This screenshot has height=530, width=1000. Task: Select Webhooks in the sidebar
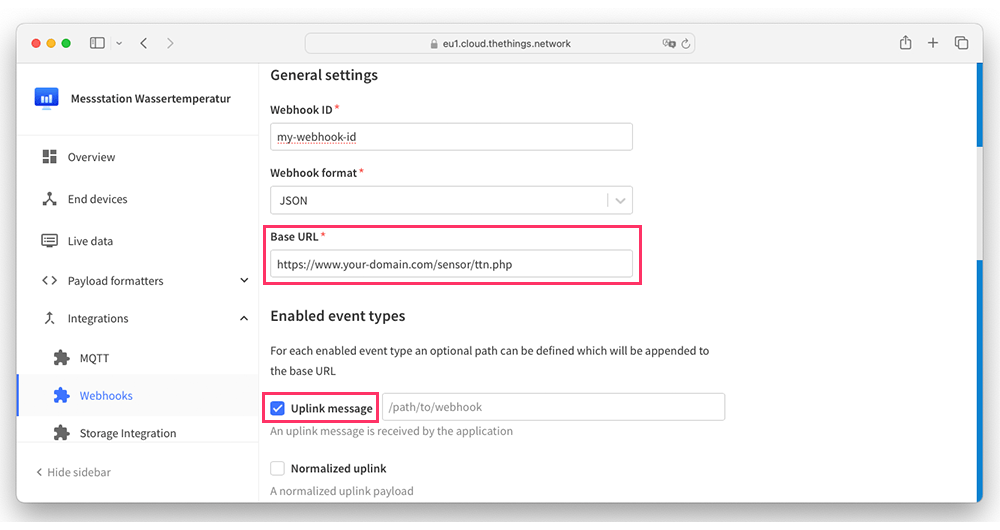tap(106, 395)
